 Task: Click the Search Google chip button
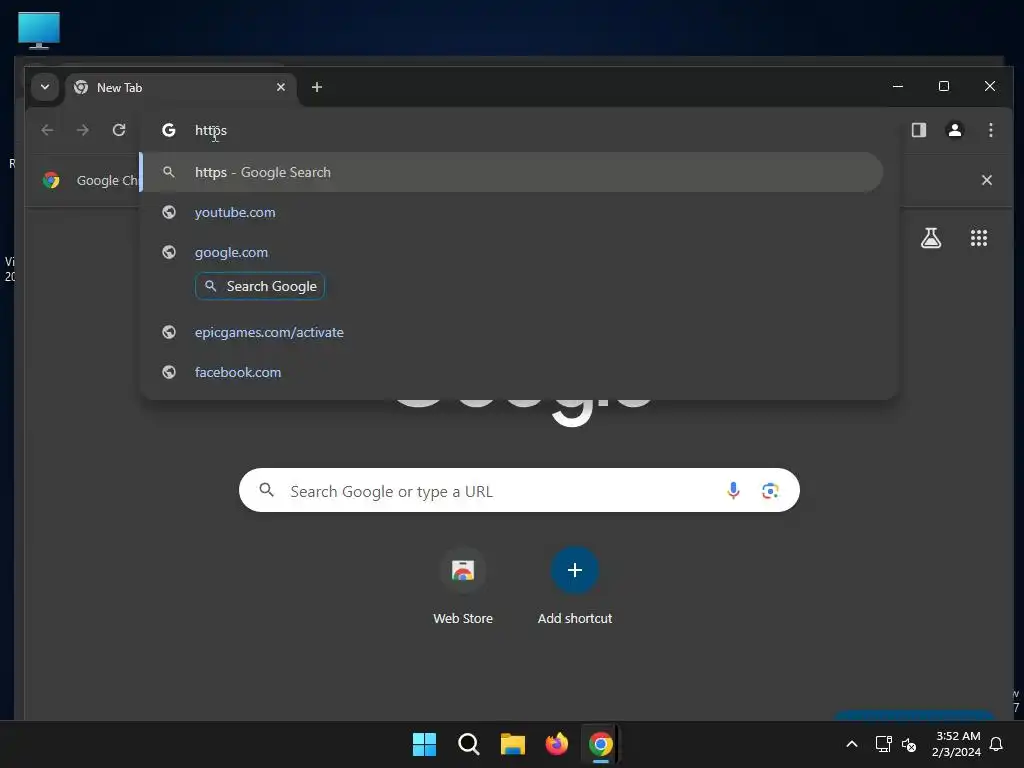point(260,286)
